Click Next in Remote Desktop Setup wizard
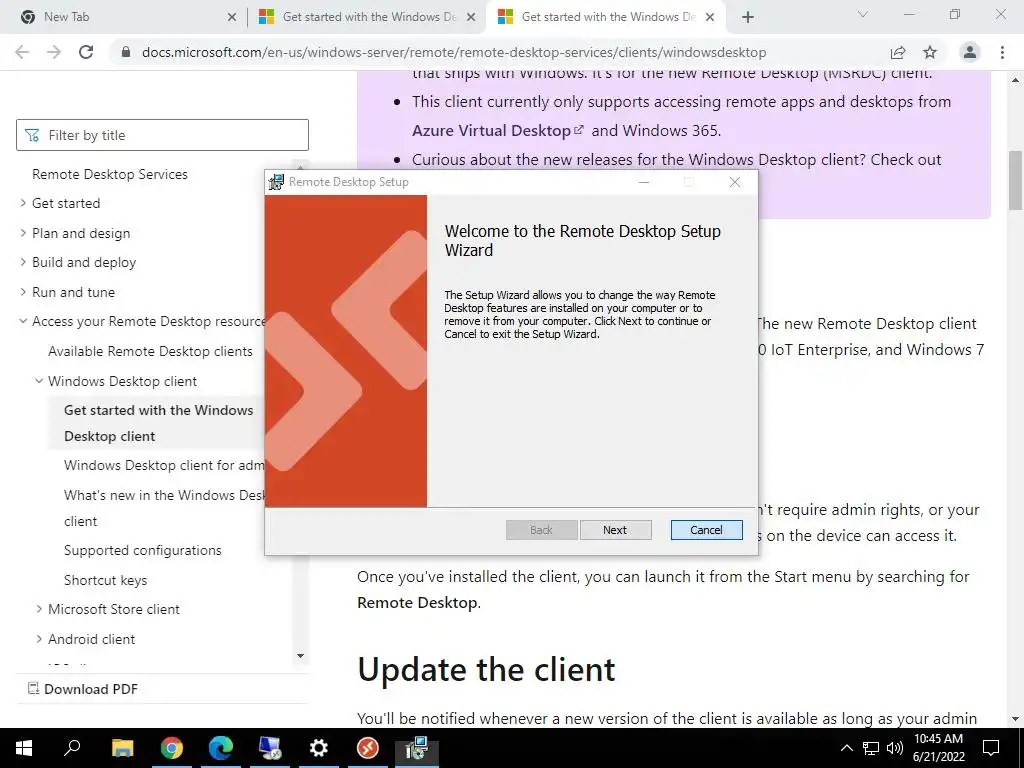The width and height of the screenshot is (1024, 768). tap(615, 530)
